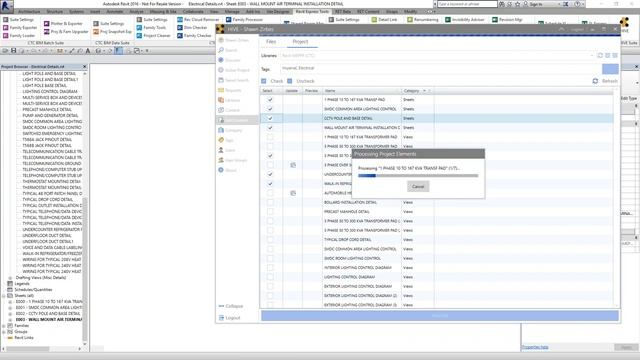Viewport: 640px width, 360px height.
Task: Open the Sign In dropdown
Action: [558, 4]
